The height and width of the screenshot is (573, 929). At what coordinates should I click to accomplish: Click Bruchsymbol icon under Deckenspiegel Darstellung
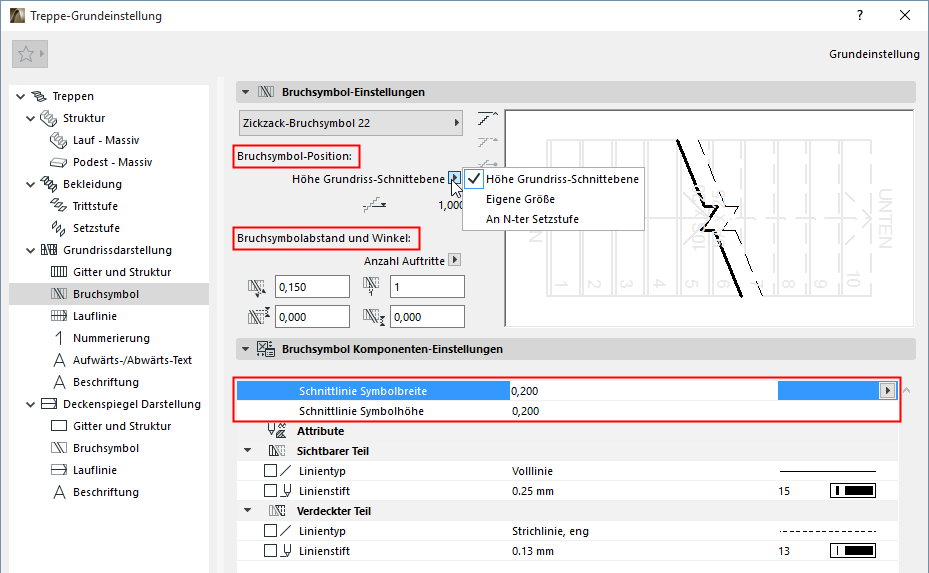coord(59,447)
